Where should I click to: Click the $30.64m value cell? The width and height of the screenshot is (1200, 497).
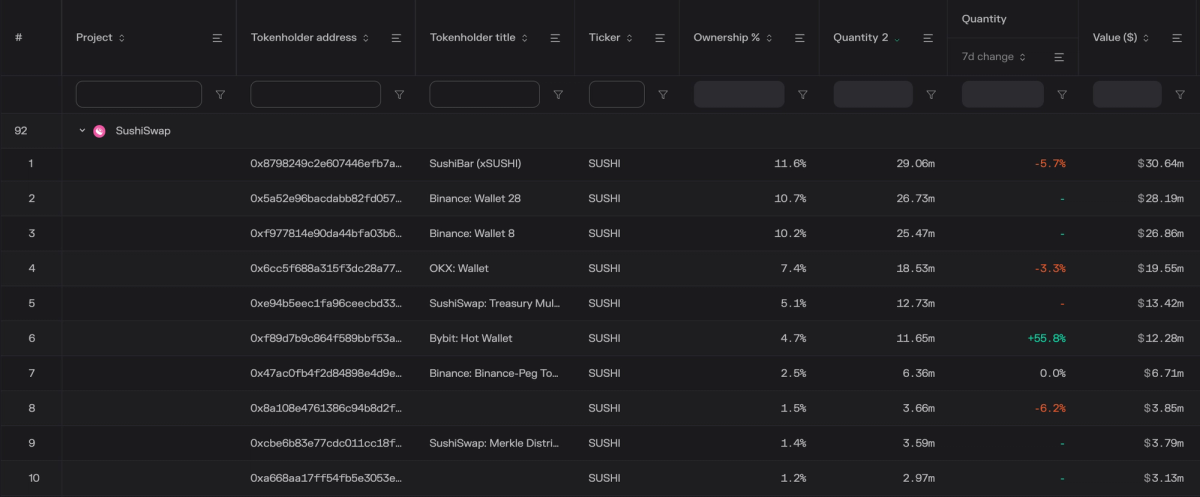pyautogui.click(x=1161, y=163)
